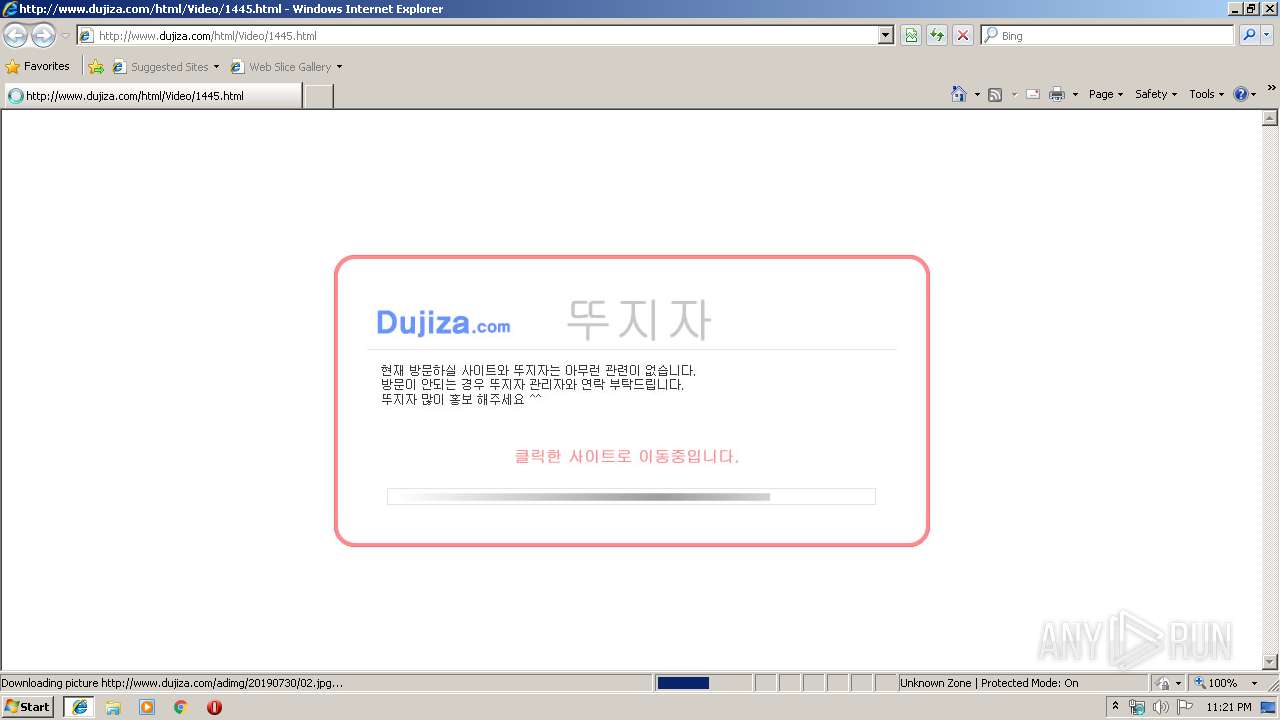Click the Print icon
The height and width of the screenshot is (720, 1280).
(1057, 94)
